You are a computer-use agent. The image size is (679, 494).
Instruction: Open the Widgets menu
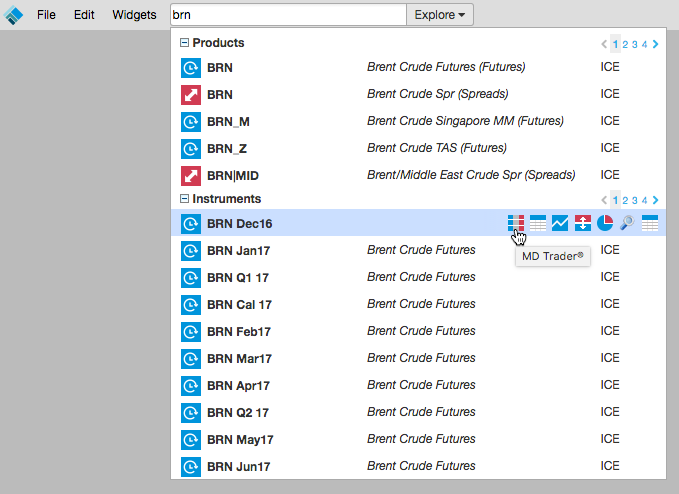click(x=134, y=15)
